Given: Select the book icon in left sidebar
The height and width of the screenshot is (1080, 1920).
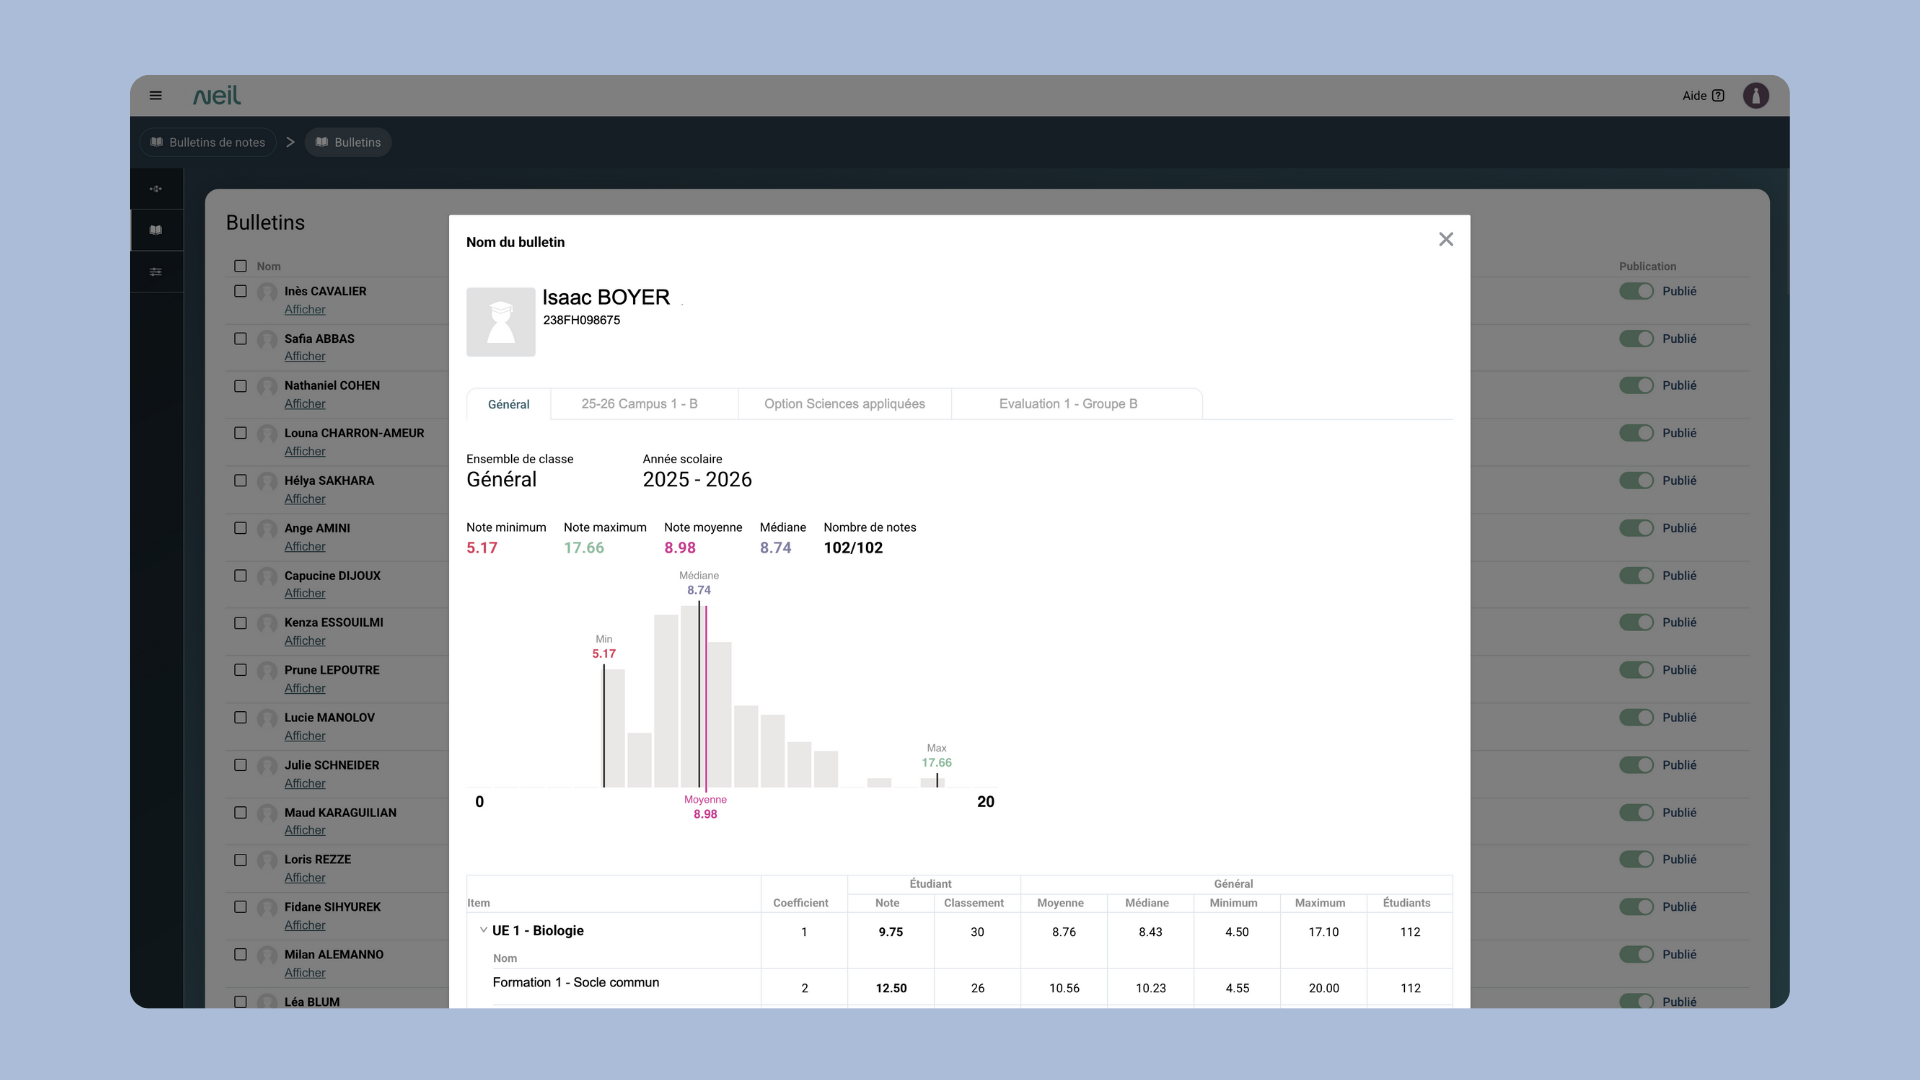Looking at the screenshot, I should pos(156,230).
